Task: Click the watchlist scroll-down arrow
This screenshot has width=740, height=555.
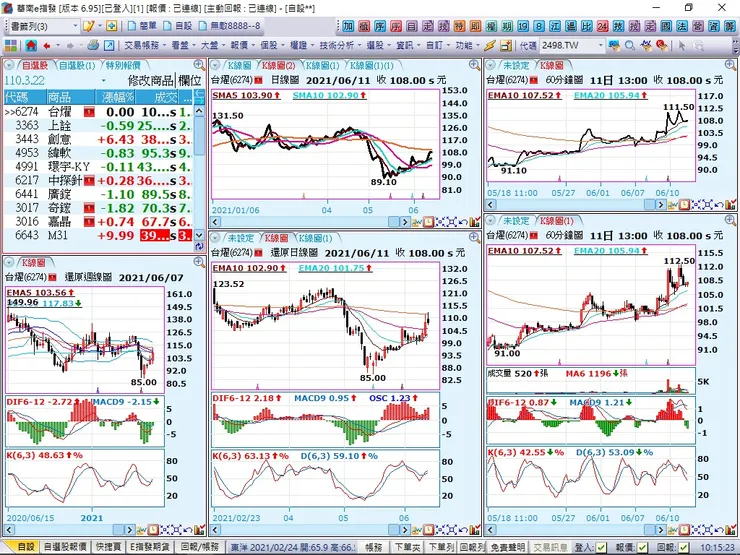Action: point(199,235)
